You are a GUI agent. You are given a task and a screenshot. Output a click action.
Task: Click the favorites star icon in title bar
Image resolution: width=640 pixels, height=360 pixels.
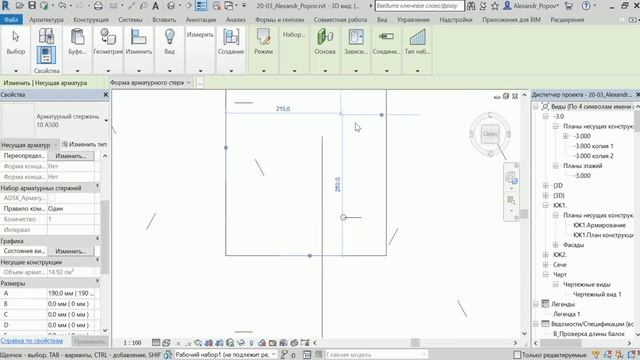495,6
